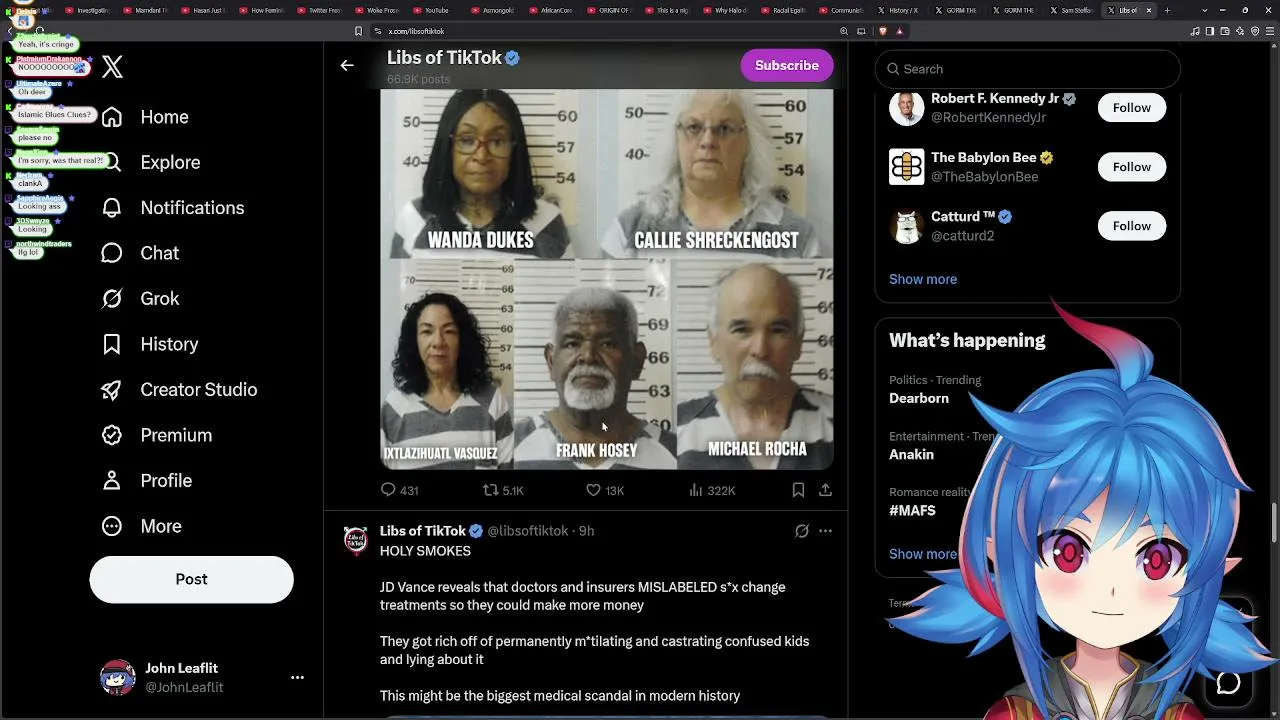The image size is (1280, 720).
Task: Subscribe to Libs of TikTok
Action: pyautogui.click(x=787, y=66)
